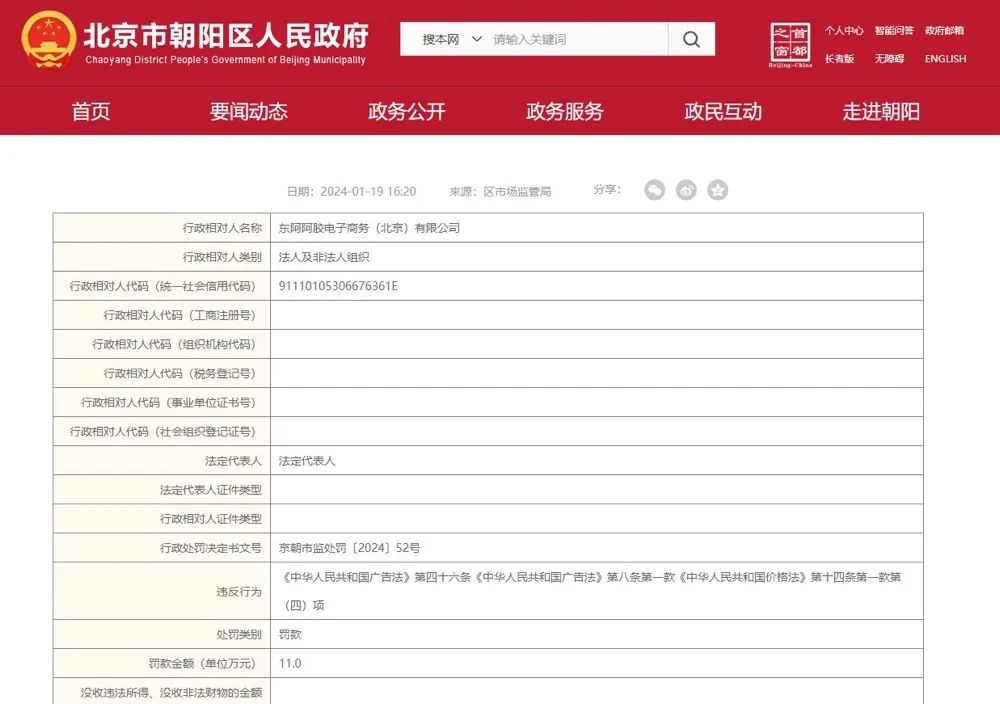Screen dimensions: 1000x704
Task: Click the 工商注册号 label cell
Action: [x=162, y=315]
